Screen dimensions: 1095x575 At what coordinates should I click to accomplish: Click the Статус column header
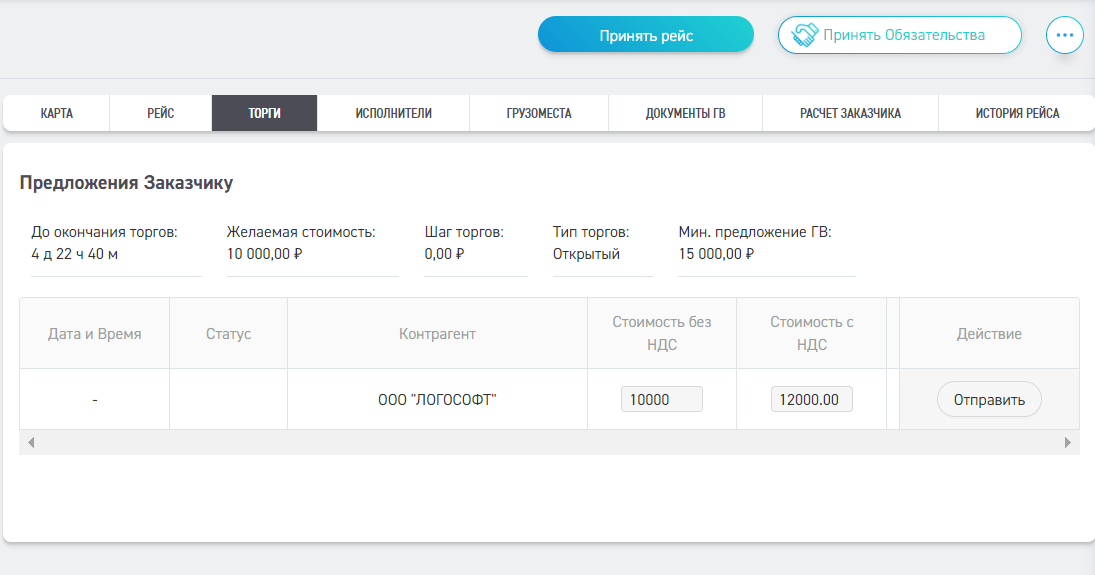(228, 334)
